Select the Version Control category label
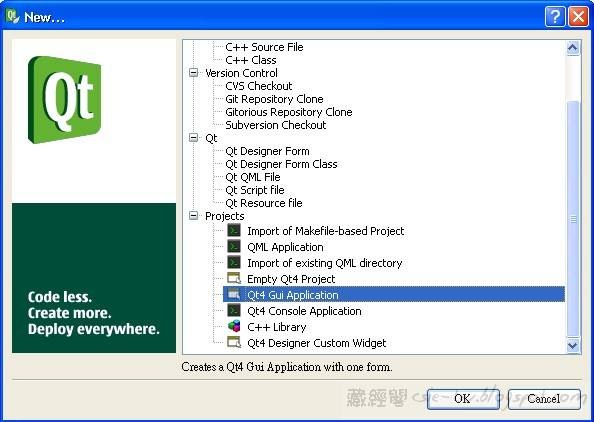Viewport: 594px width, 422px height. pos(241,73)
